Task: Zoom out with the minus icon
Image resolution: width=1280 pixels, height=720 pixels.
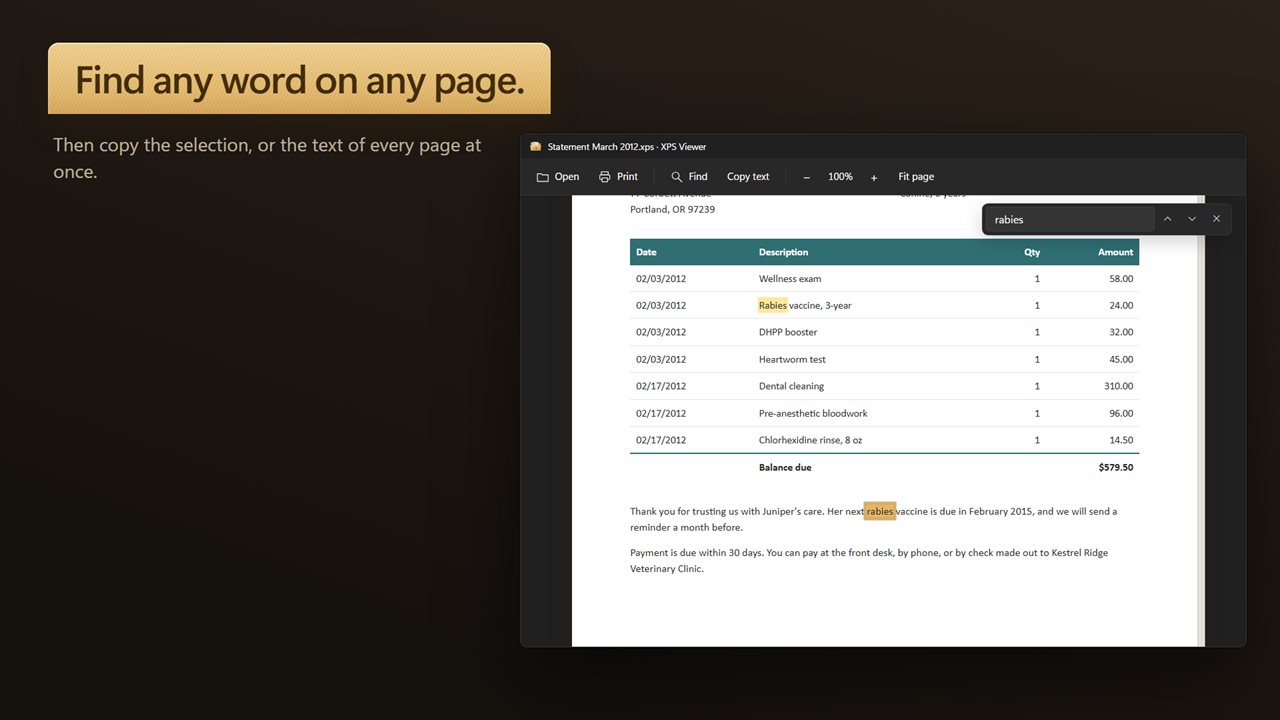Action: coord(807,177)
